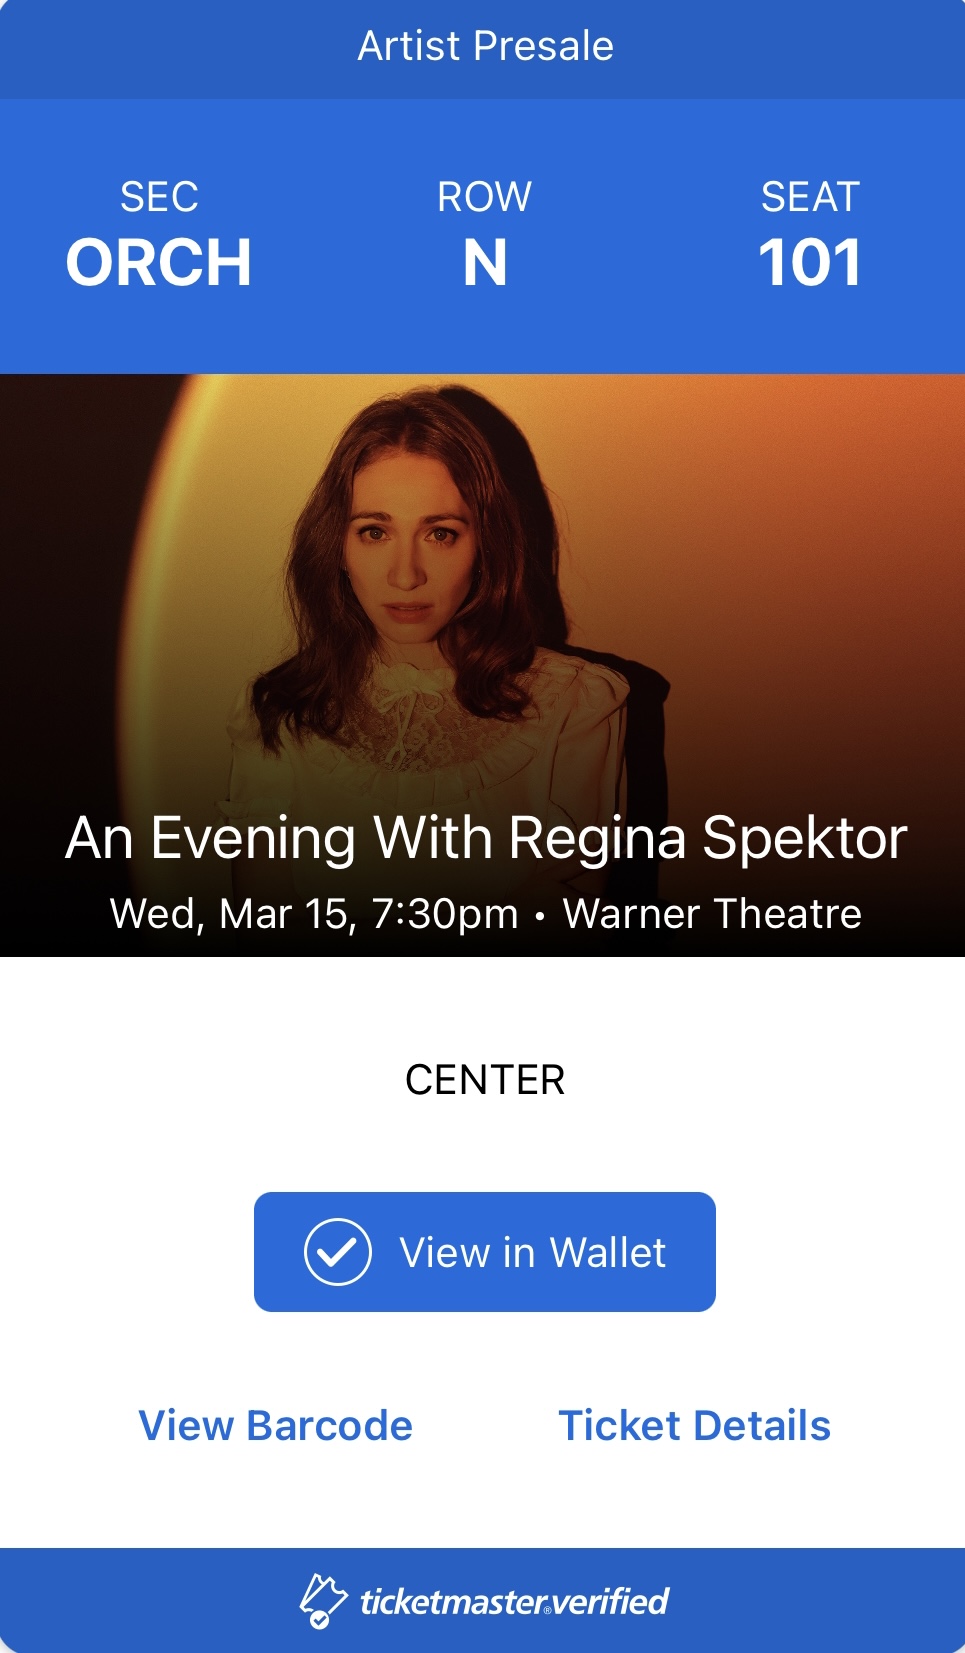Click the CENTER seating area text
Image resolution: width=965 pixels, height=1653 pixels.
point(485,1080)
